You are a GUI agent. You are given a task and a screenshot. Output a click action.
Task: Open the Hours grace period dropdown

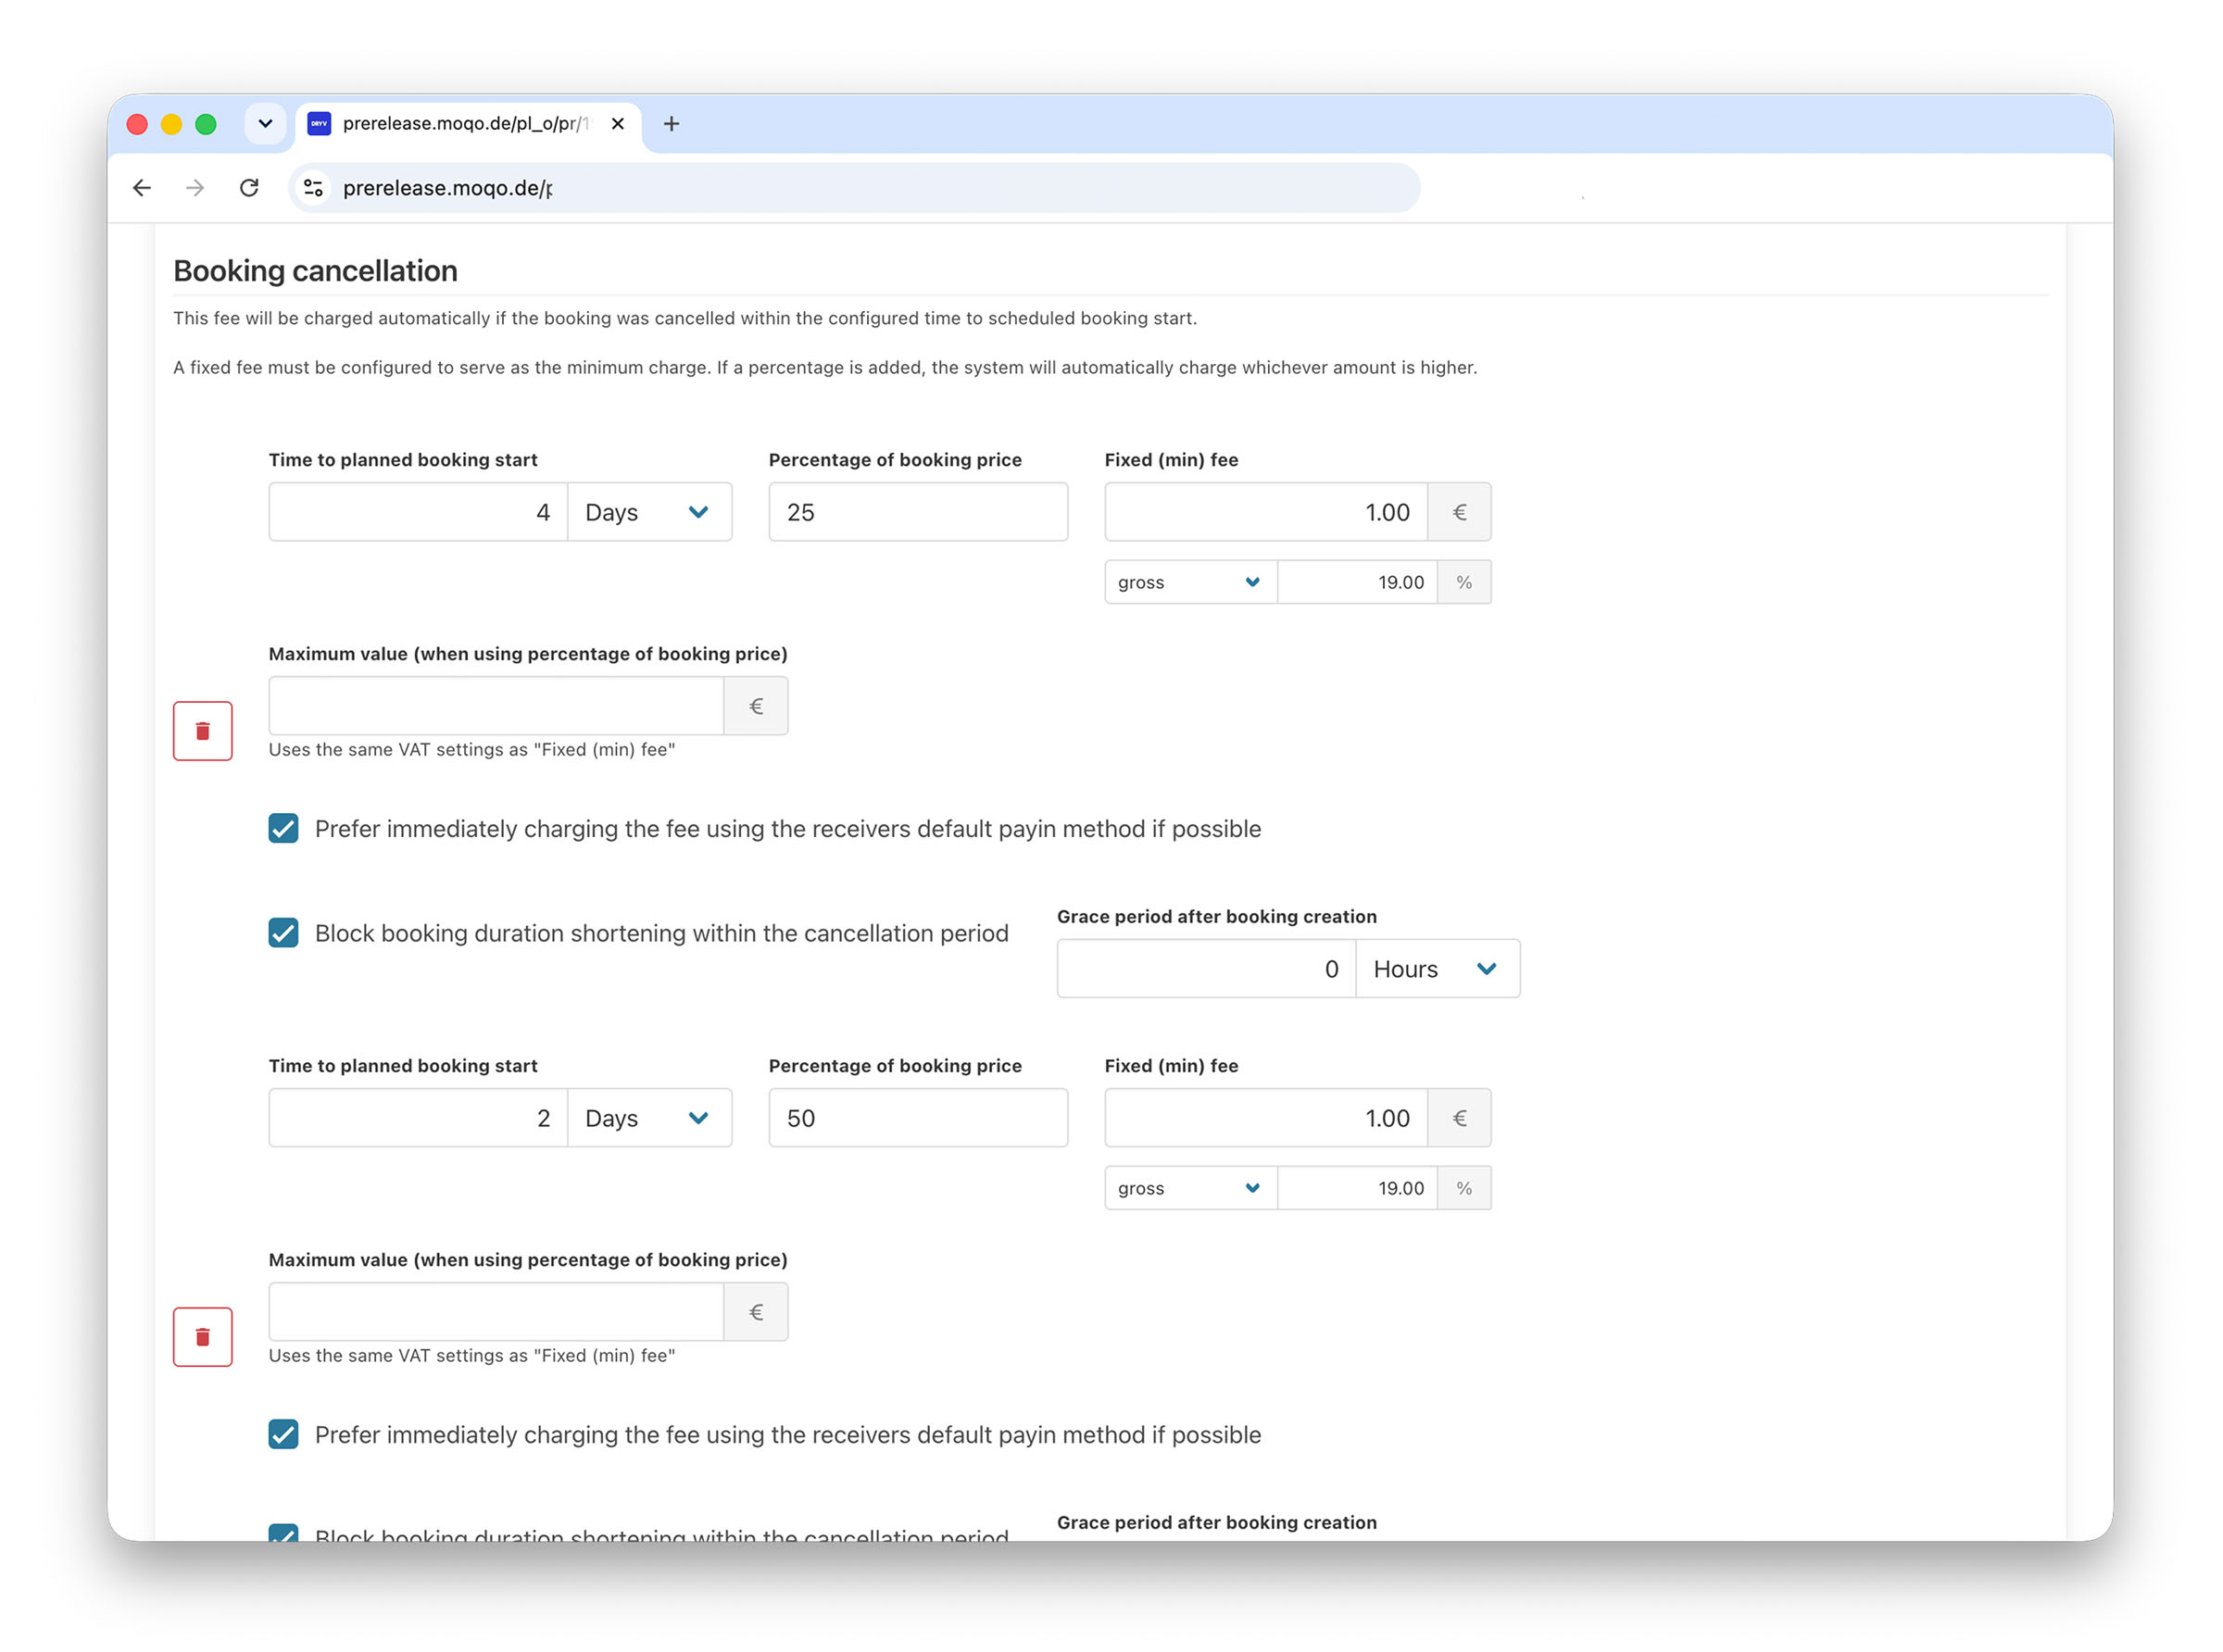[x=1437, y=969]
